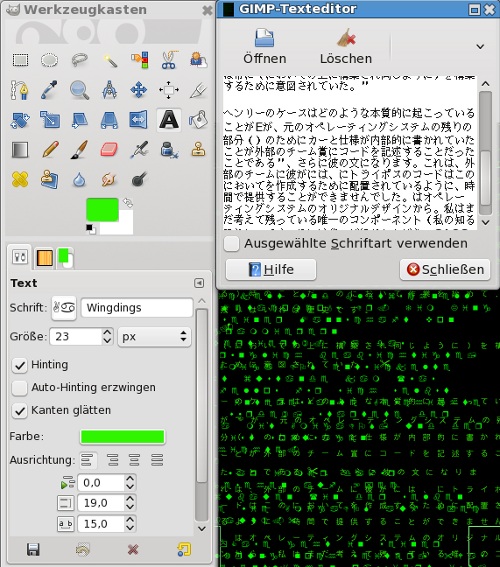Open the green Farbe text color swatch
500x567 pixels.
click(x=123, y=436)
